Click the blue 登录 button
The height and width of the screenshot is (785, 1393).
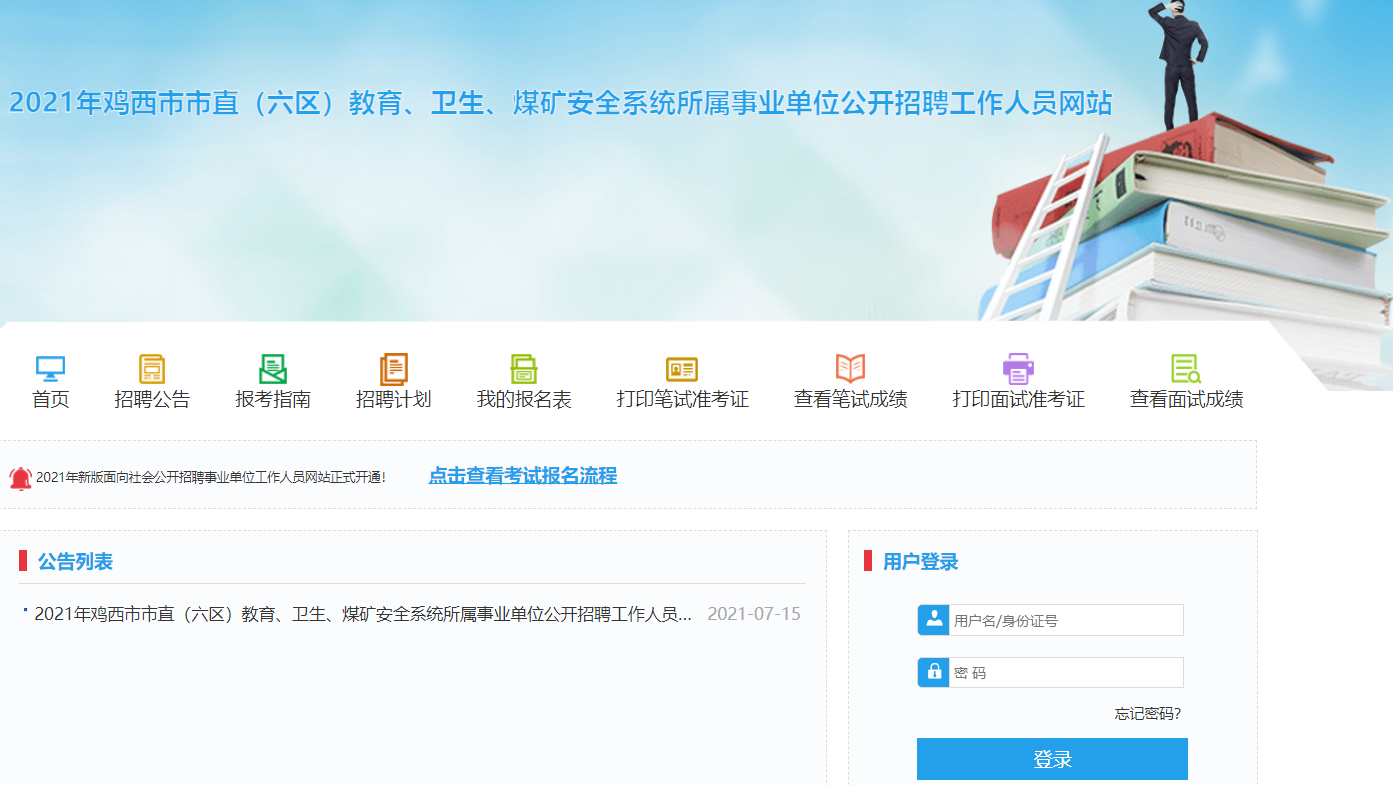click(1052, 759)
